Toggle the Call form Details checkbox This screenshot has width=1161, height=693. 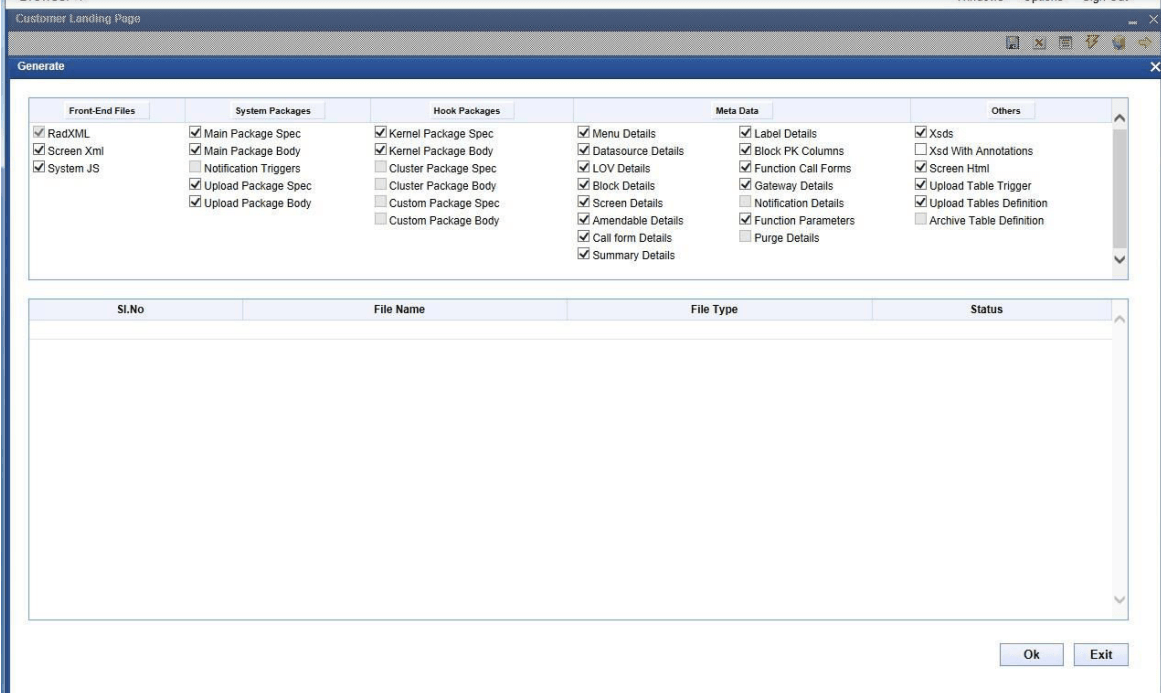[583, 237]
